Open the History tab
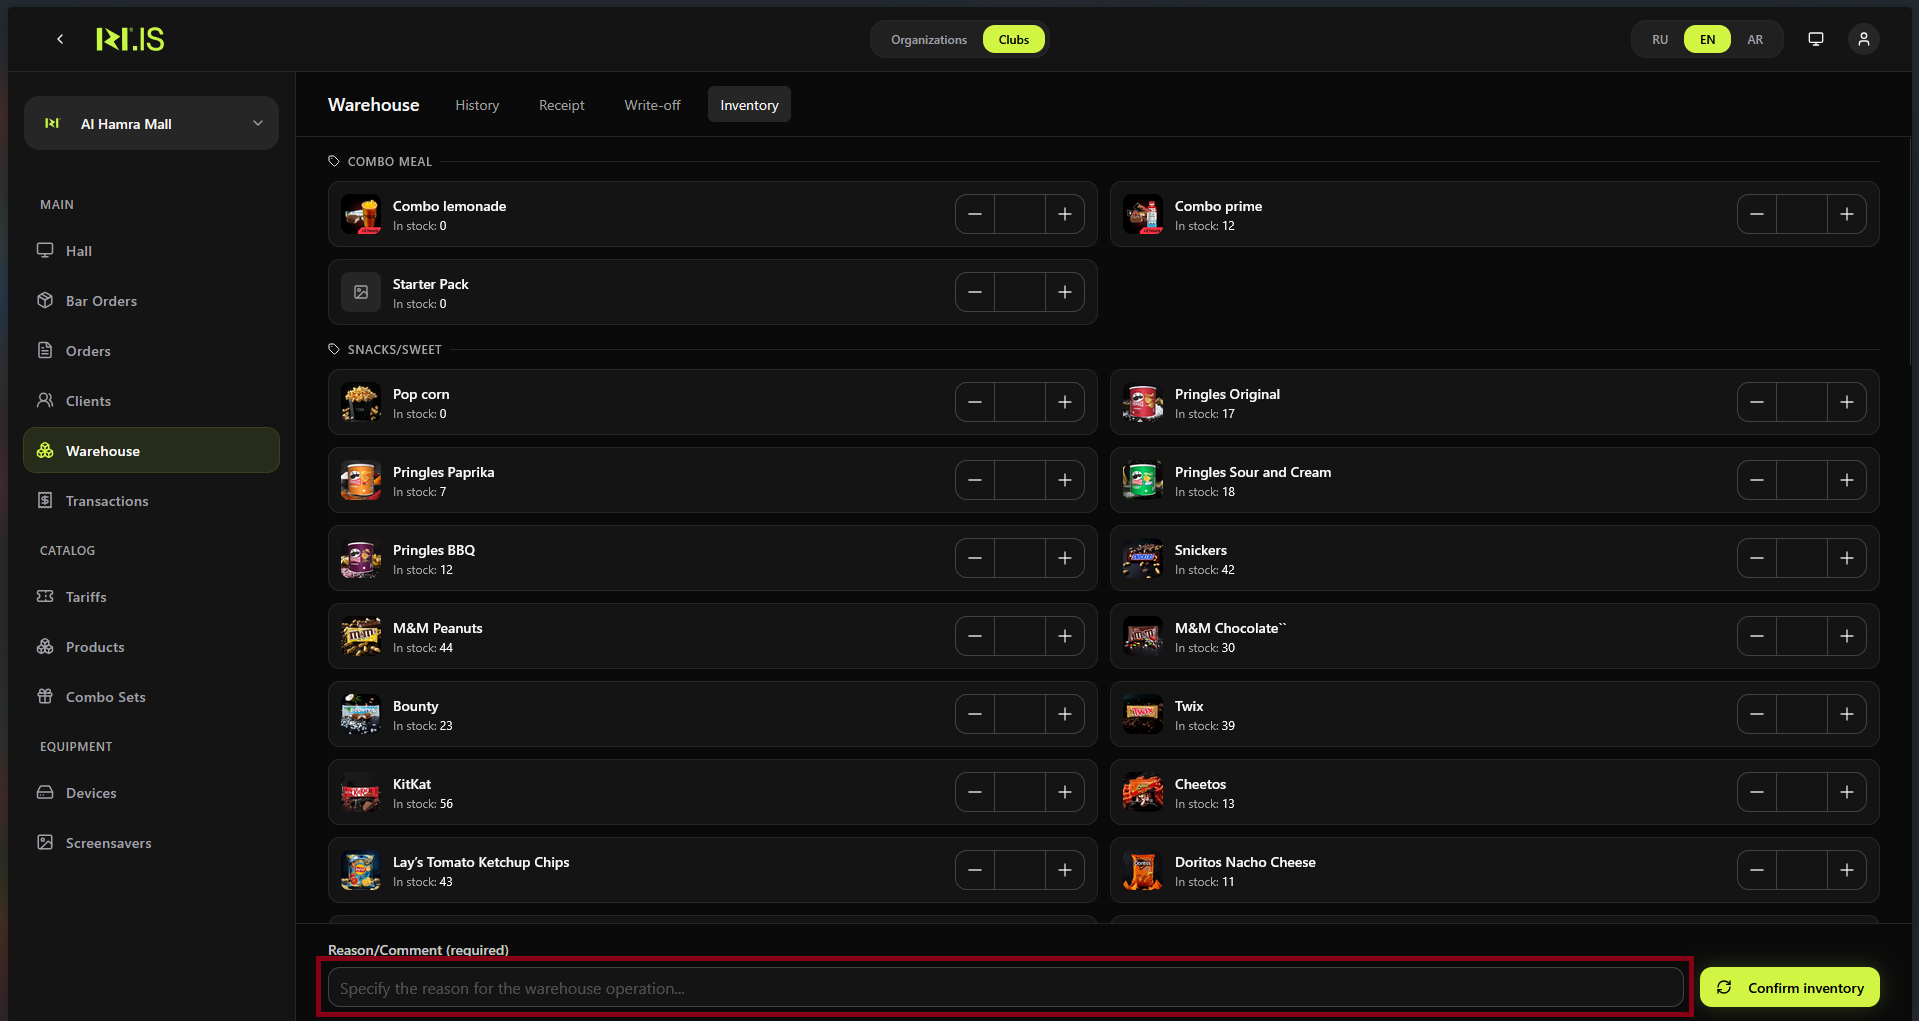Image resolution: width=1919 pixels, height=1021 pixels. (x=477, y=105)
